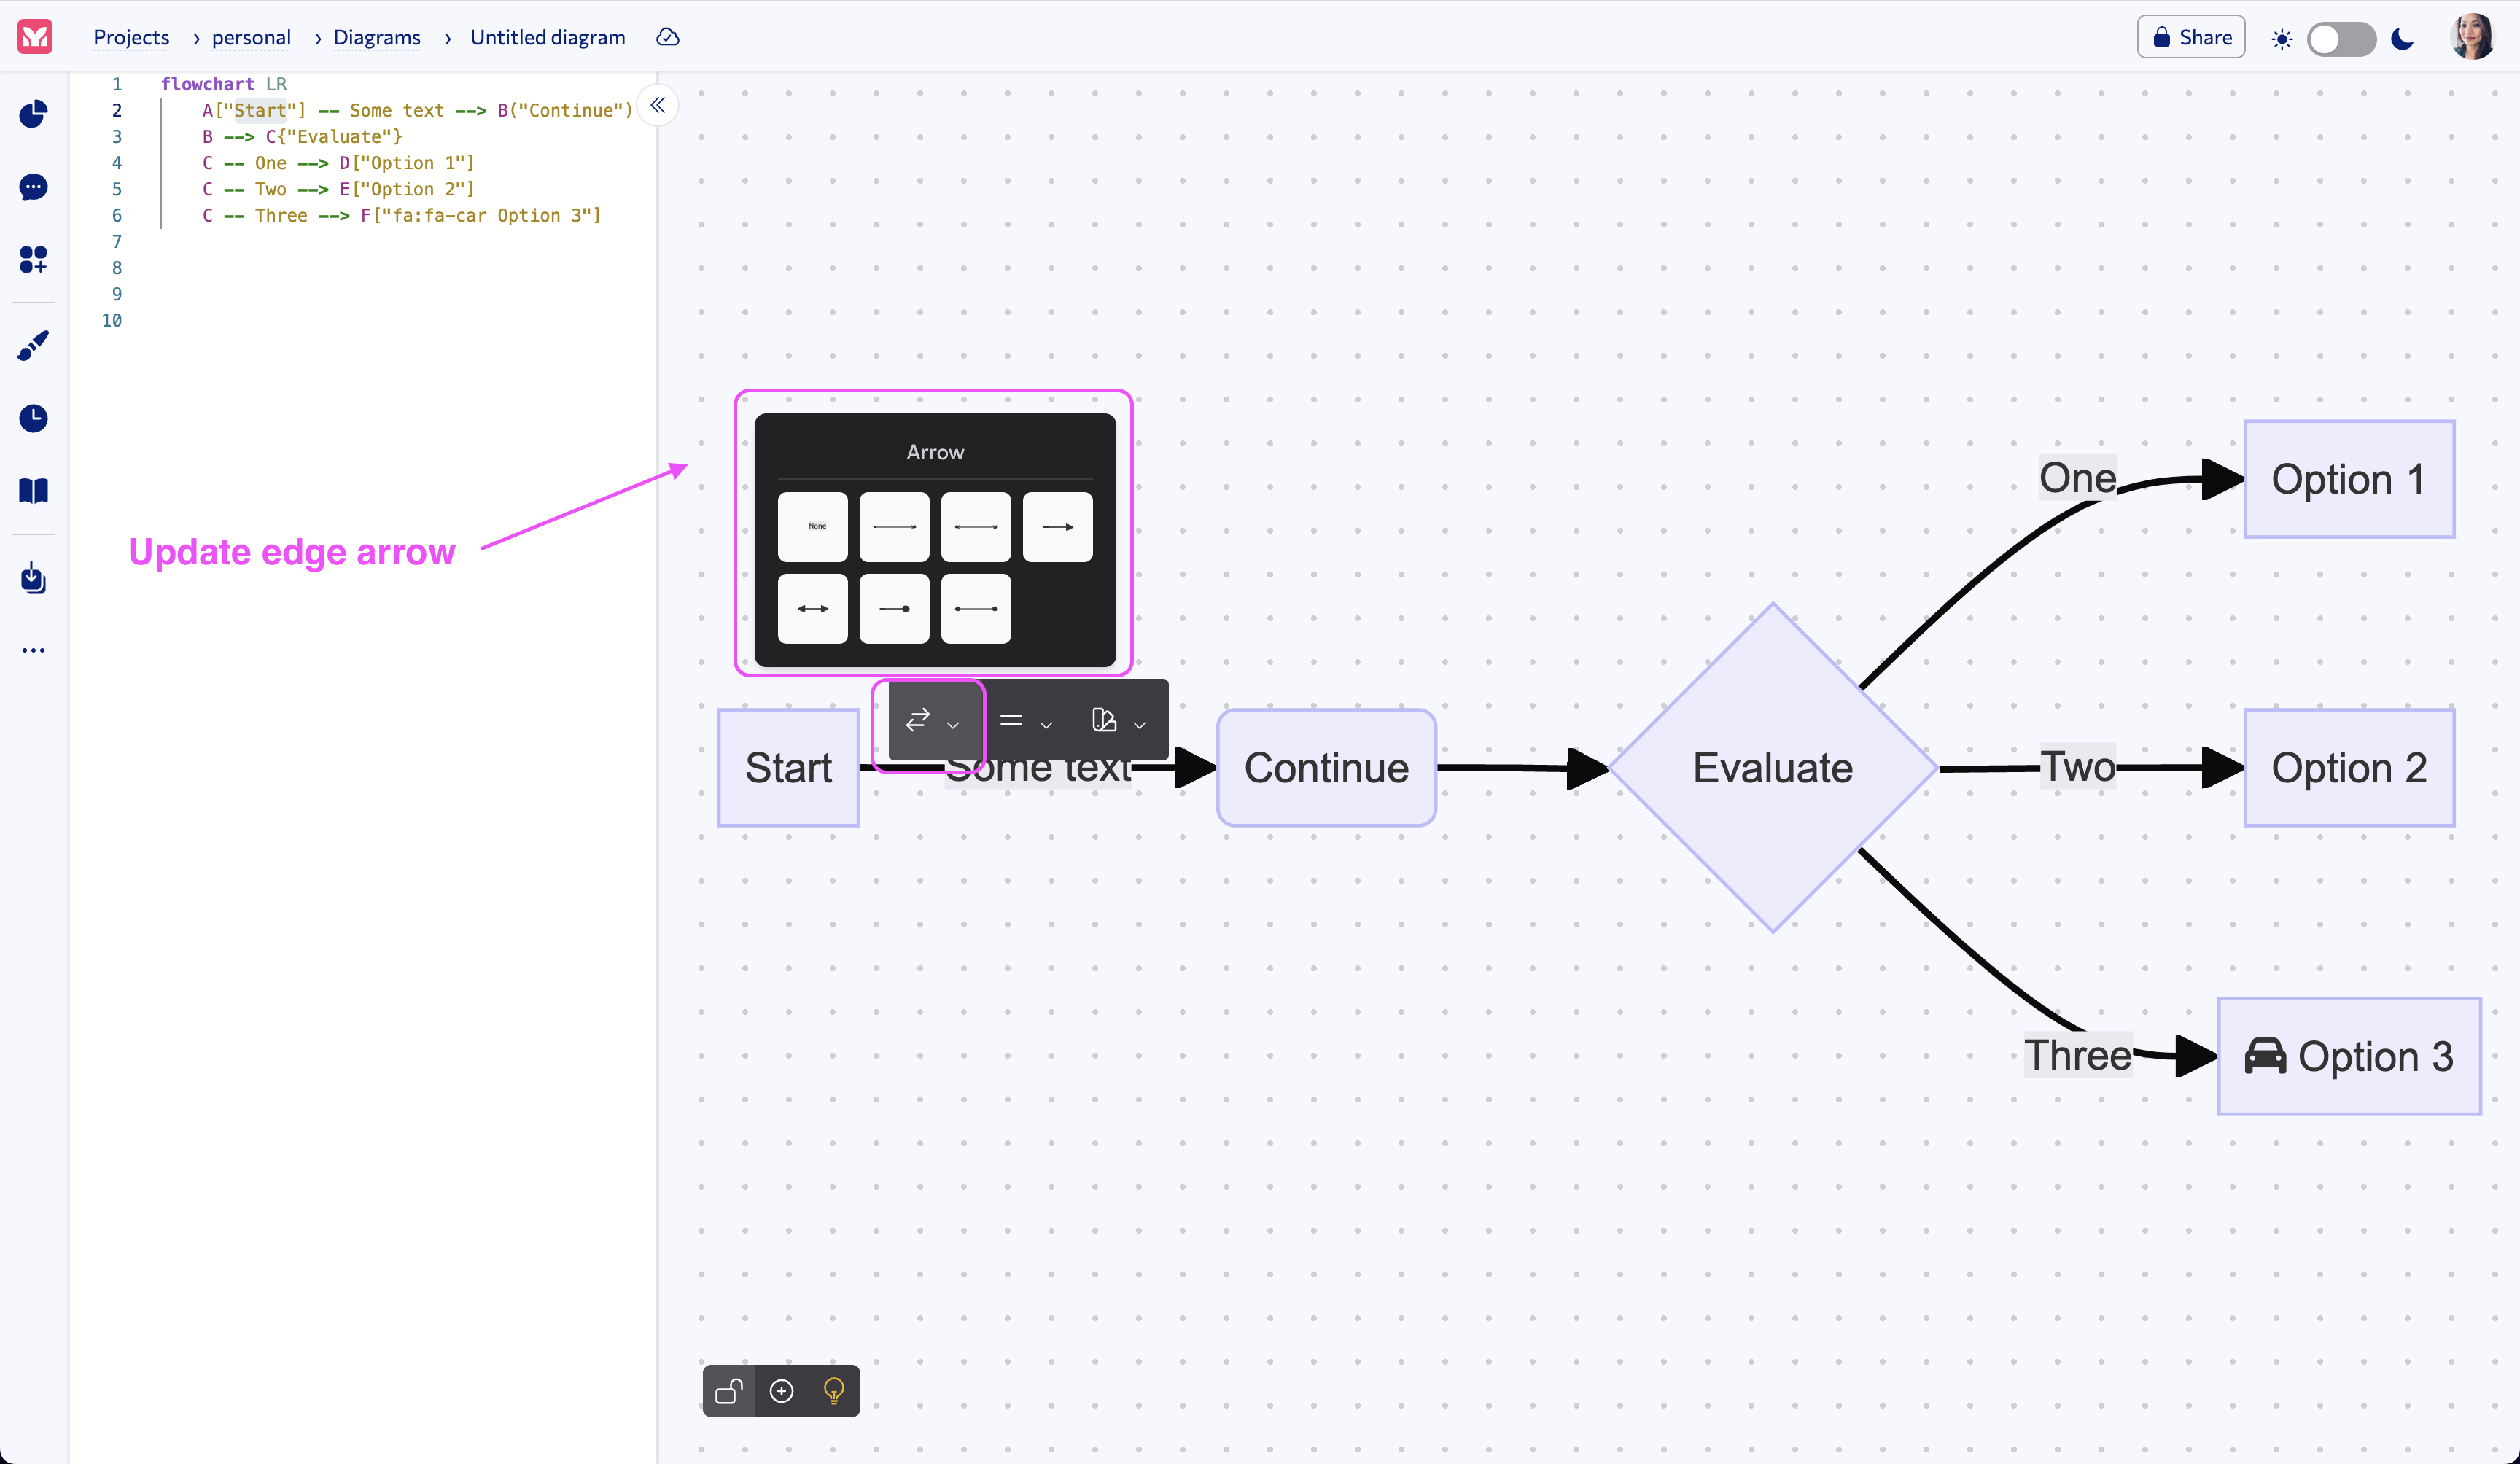Click the Evaluate diamond node
The image size is (2520, 1464).
click(1772, 768)
